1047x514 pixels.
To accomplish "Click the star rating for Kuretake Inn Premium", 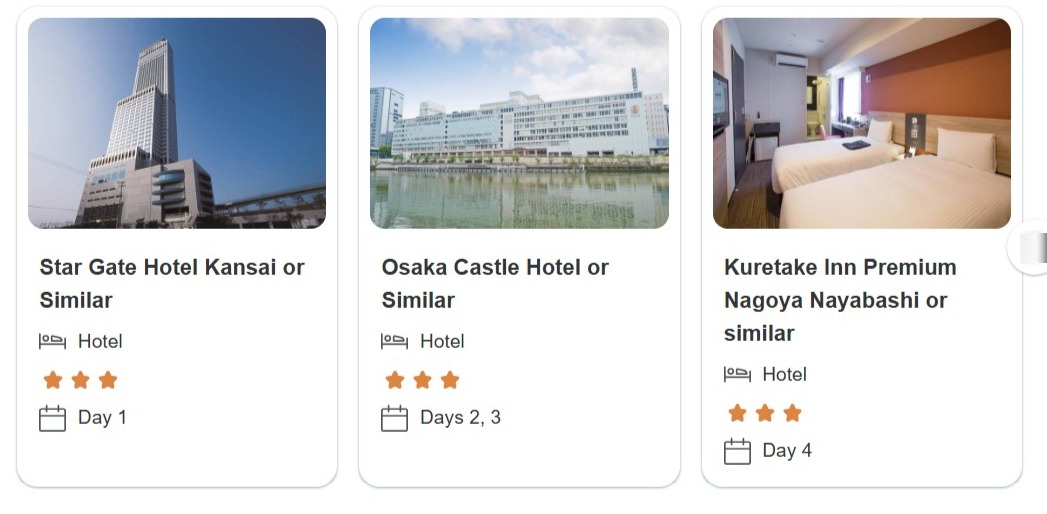I will coord(765,413).
